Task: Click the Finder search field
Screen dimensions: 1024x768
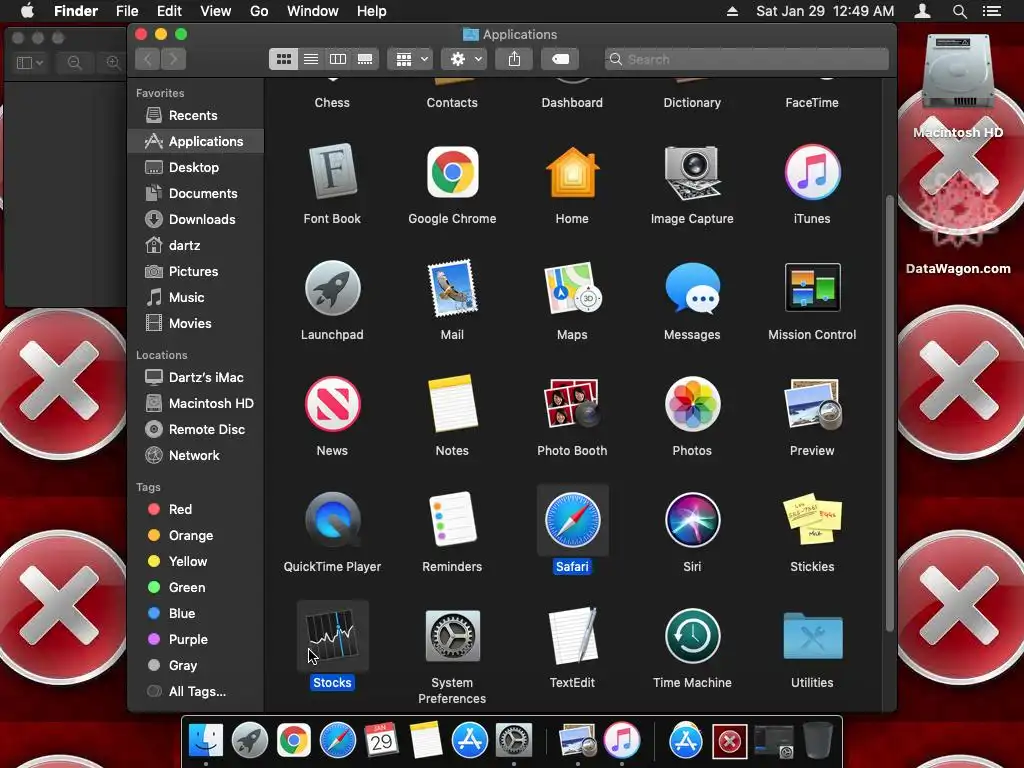Action: point(746,59)
